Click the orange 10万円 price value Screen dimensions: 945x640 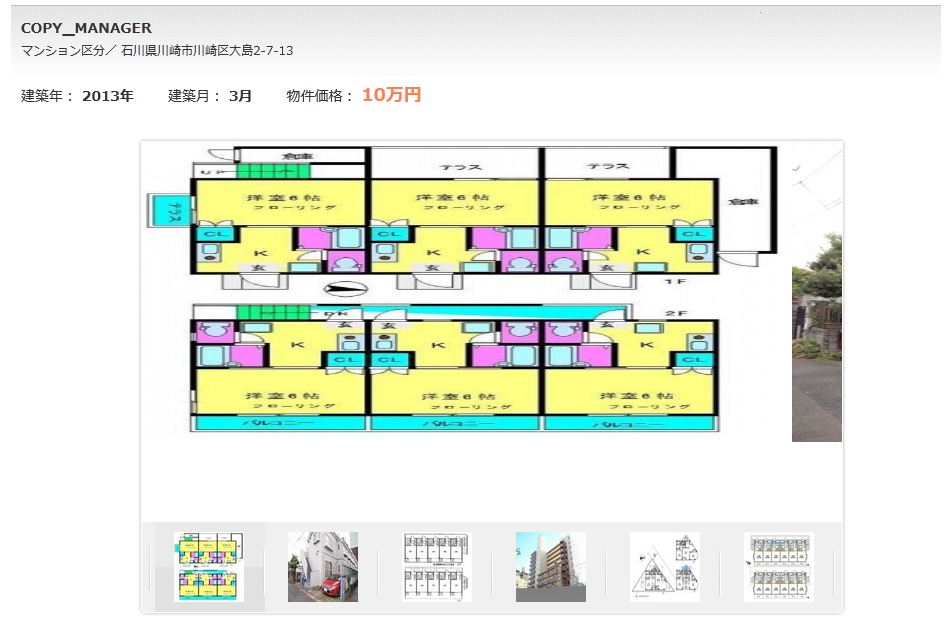391,95
